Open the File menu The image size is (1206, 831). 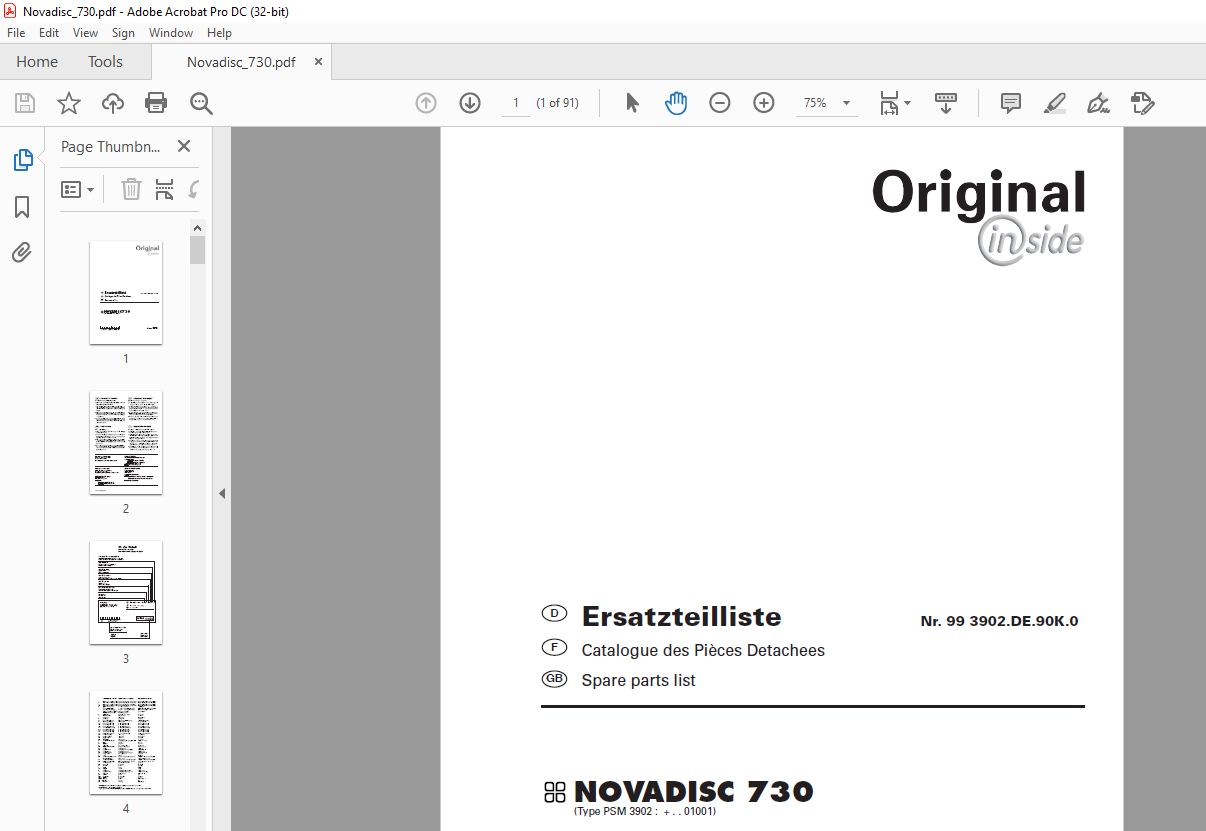point(16,33)
